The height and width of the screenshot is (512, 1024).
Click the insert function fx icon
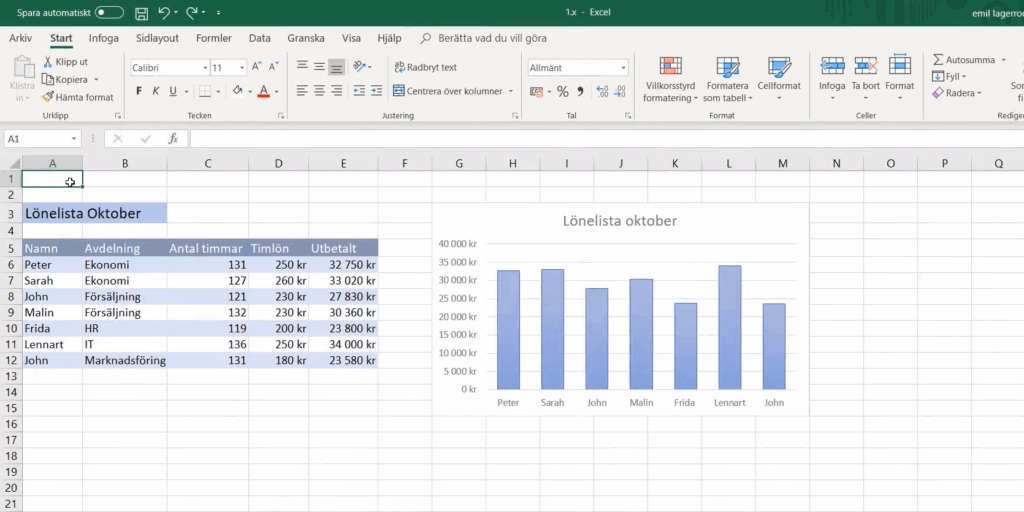coord(172,139)
